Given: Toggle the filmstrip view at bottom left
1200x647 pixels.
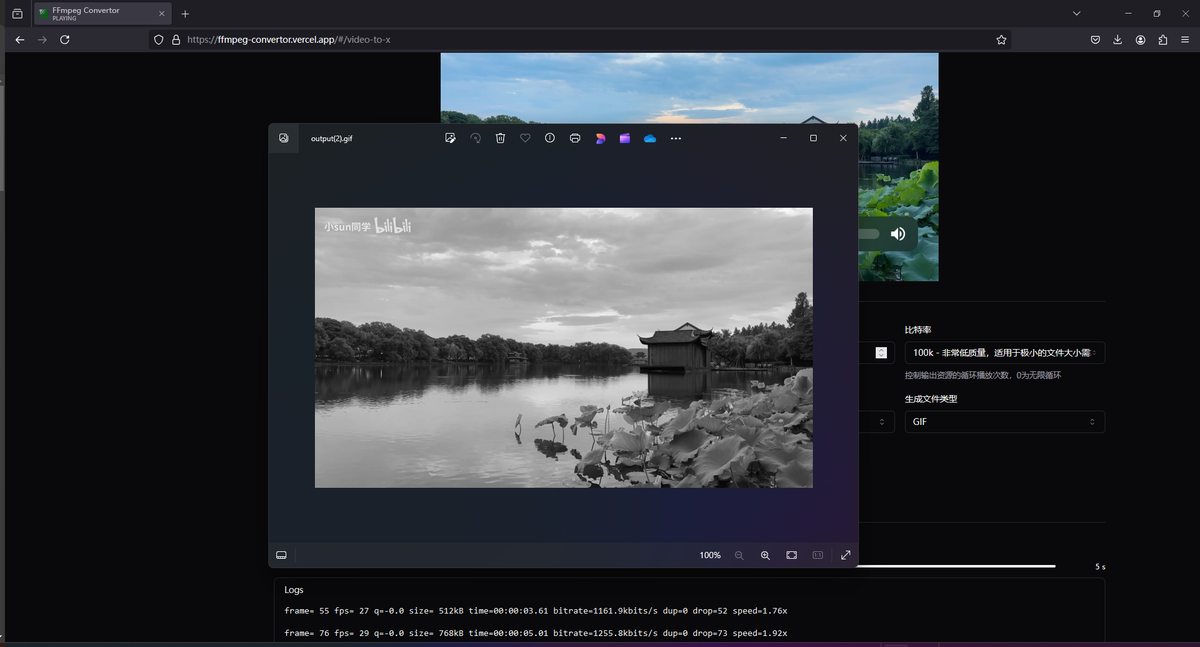Looking at the screenshot, I should tap(282, 555).
